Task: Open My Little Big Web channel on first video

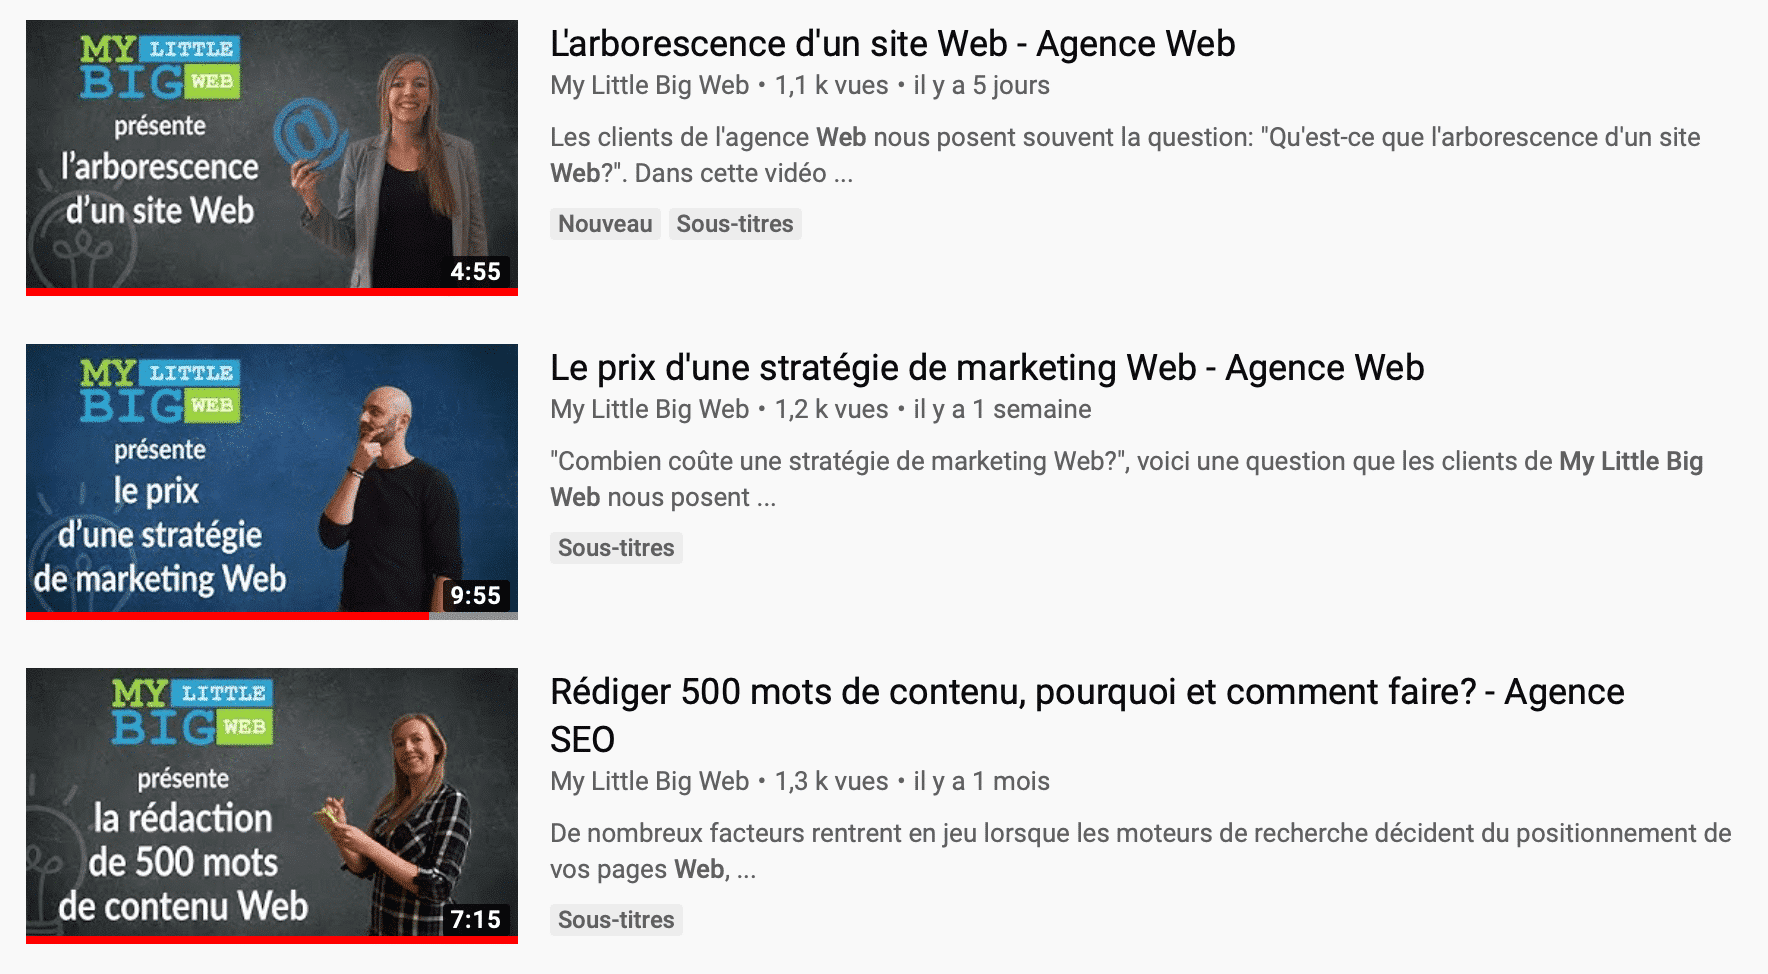Action: (x=650, y=85)
